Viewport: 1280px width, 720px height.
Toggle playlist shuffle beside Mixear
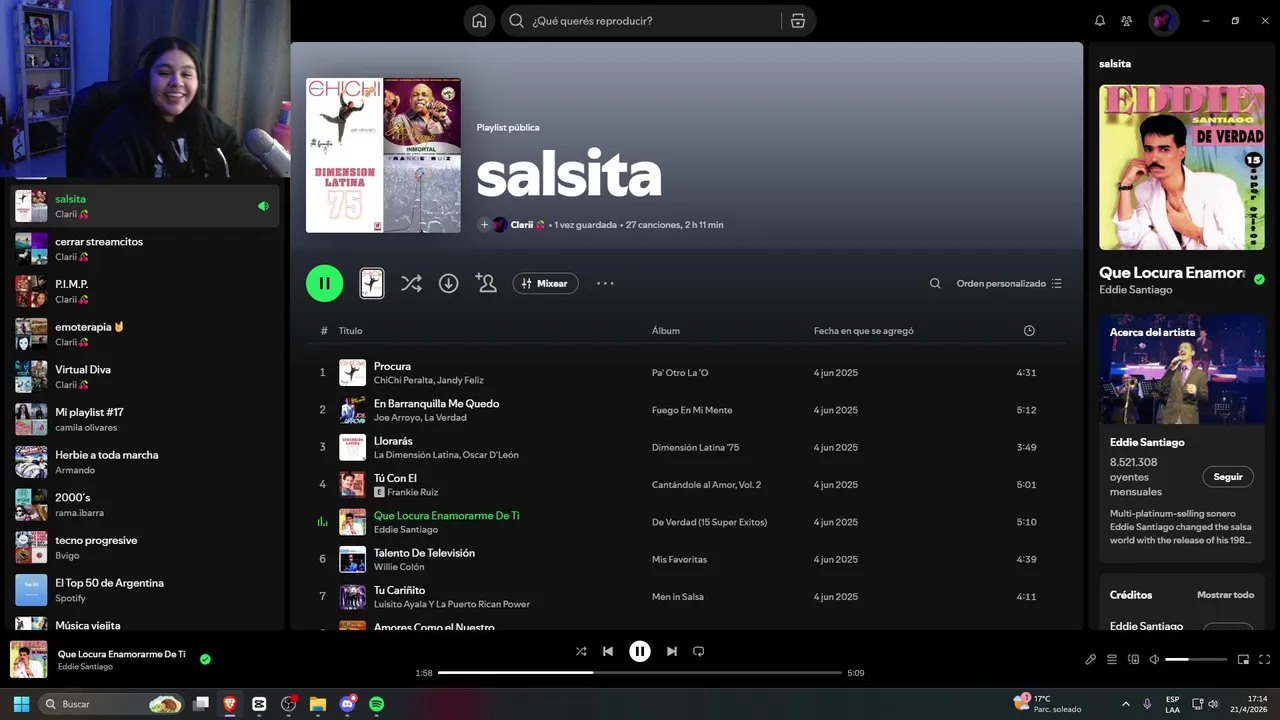[411, 283]
